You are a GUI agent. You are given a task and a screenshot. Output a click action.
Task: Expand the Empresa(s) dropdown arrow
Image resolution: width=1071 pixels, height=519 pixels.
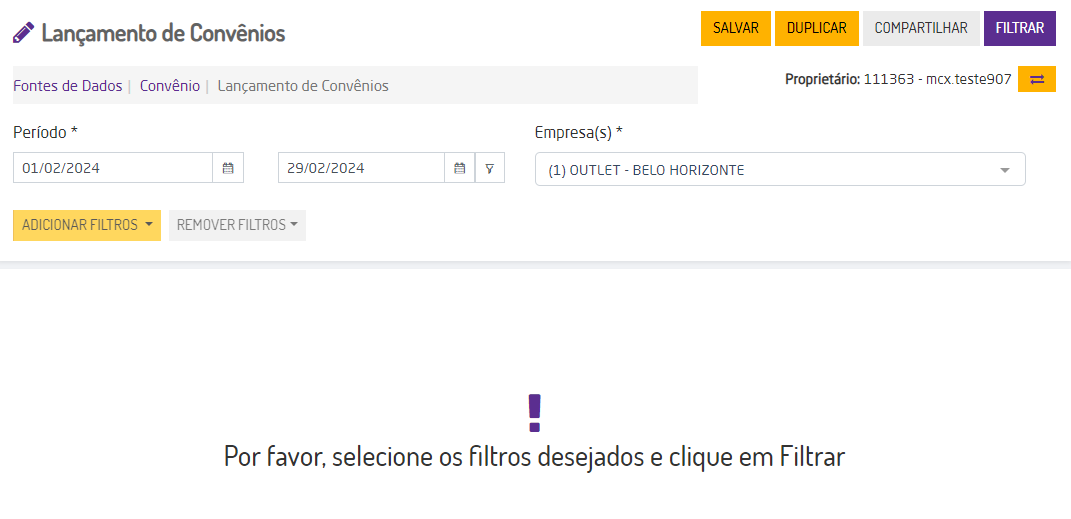(x=1005, y=170)
